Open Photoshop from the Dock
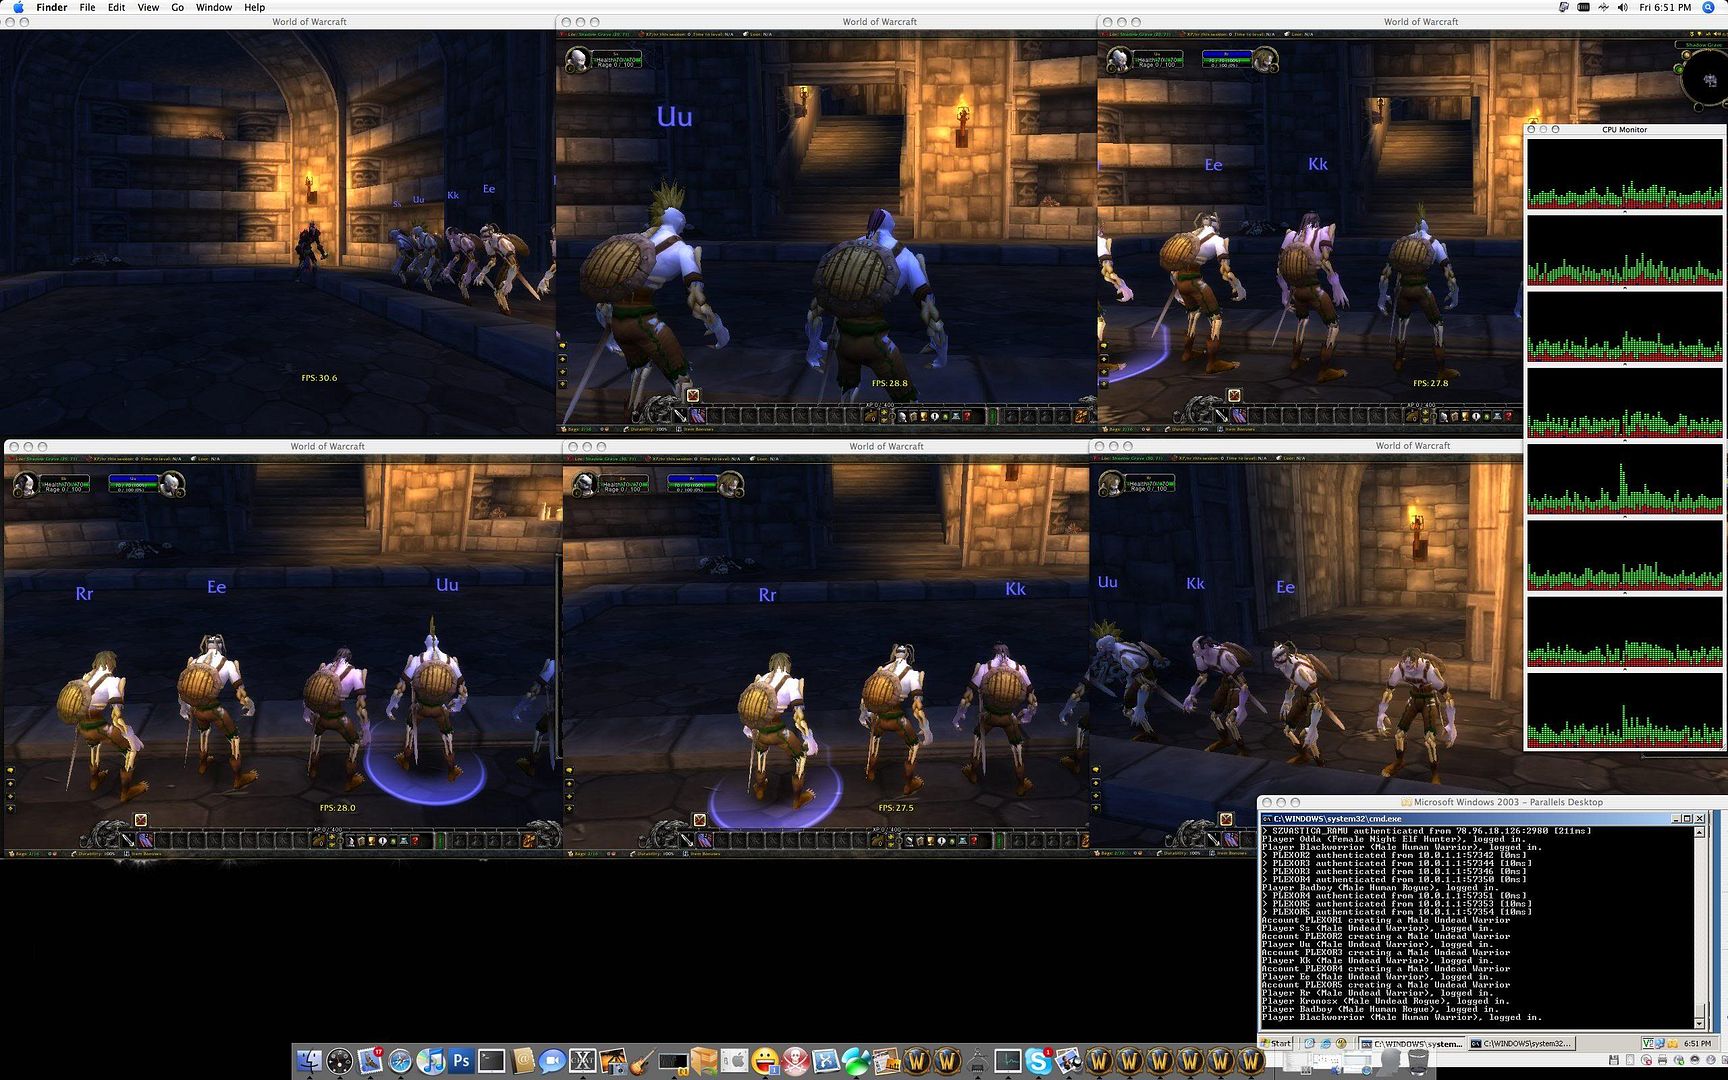Viewport: 1728px width, 1080px height. pyautogui.click(x=461, y=1060)
